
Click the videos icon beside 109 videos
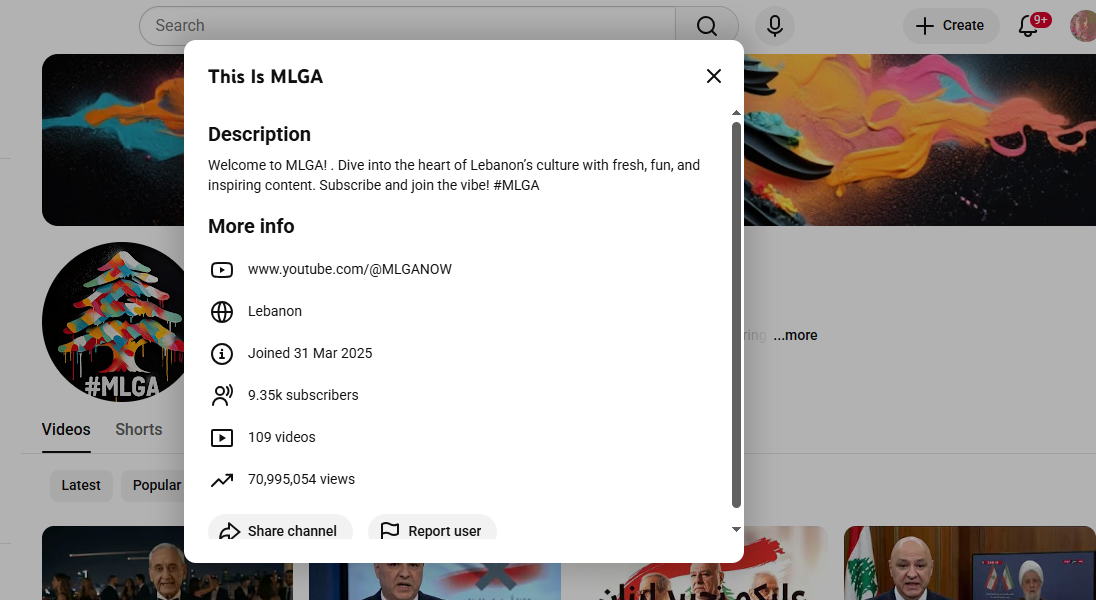(x=221, y=437)
